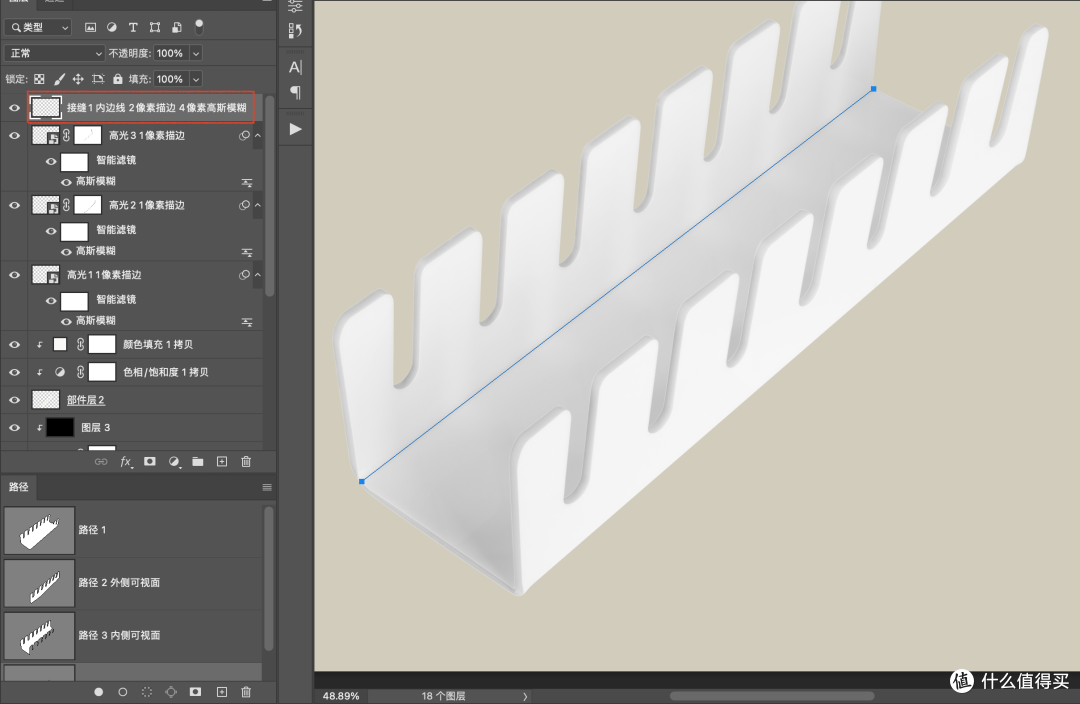Add a layer mask from Layers panel

click(149, 462)
